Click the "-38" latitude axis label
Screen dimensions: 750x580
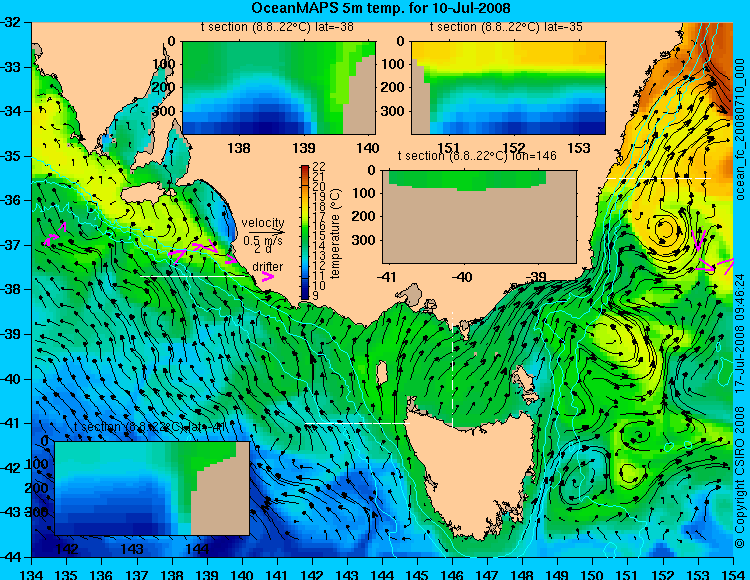point(12,290)
